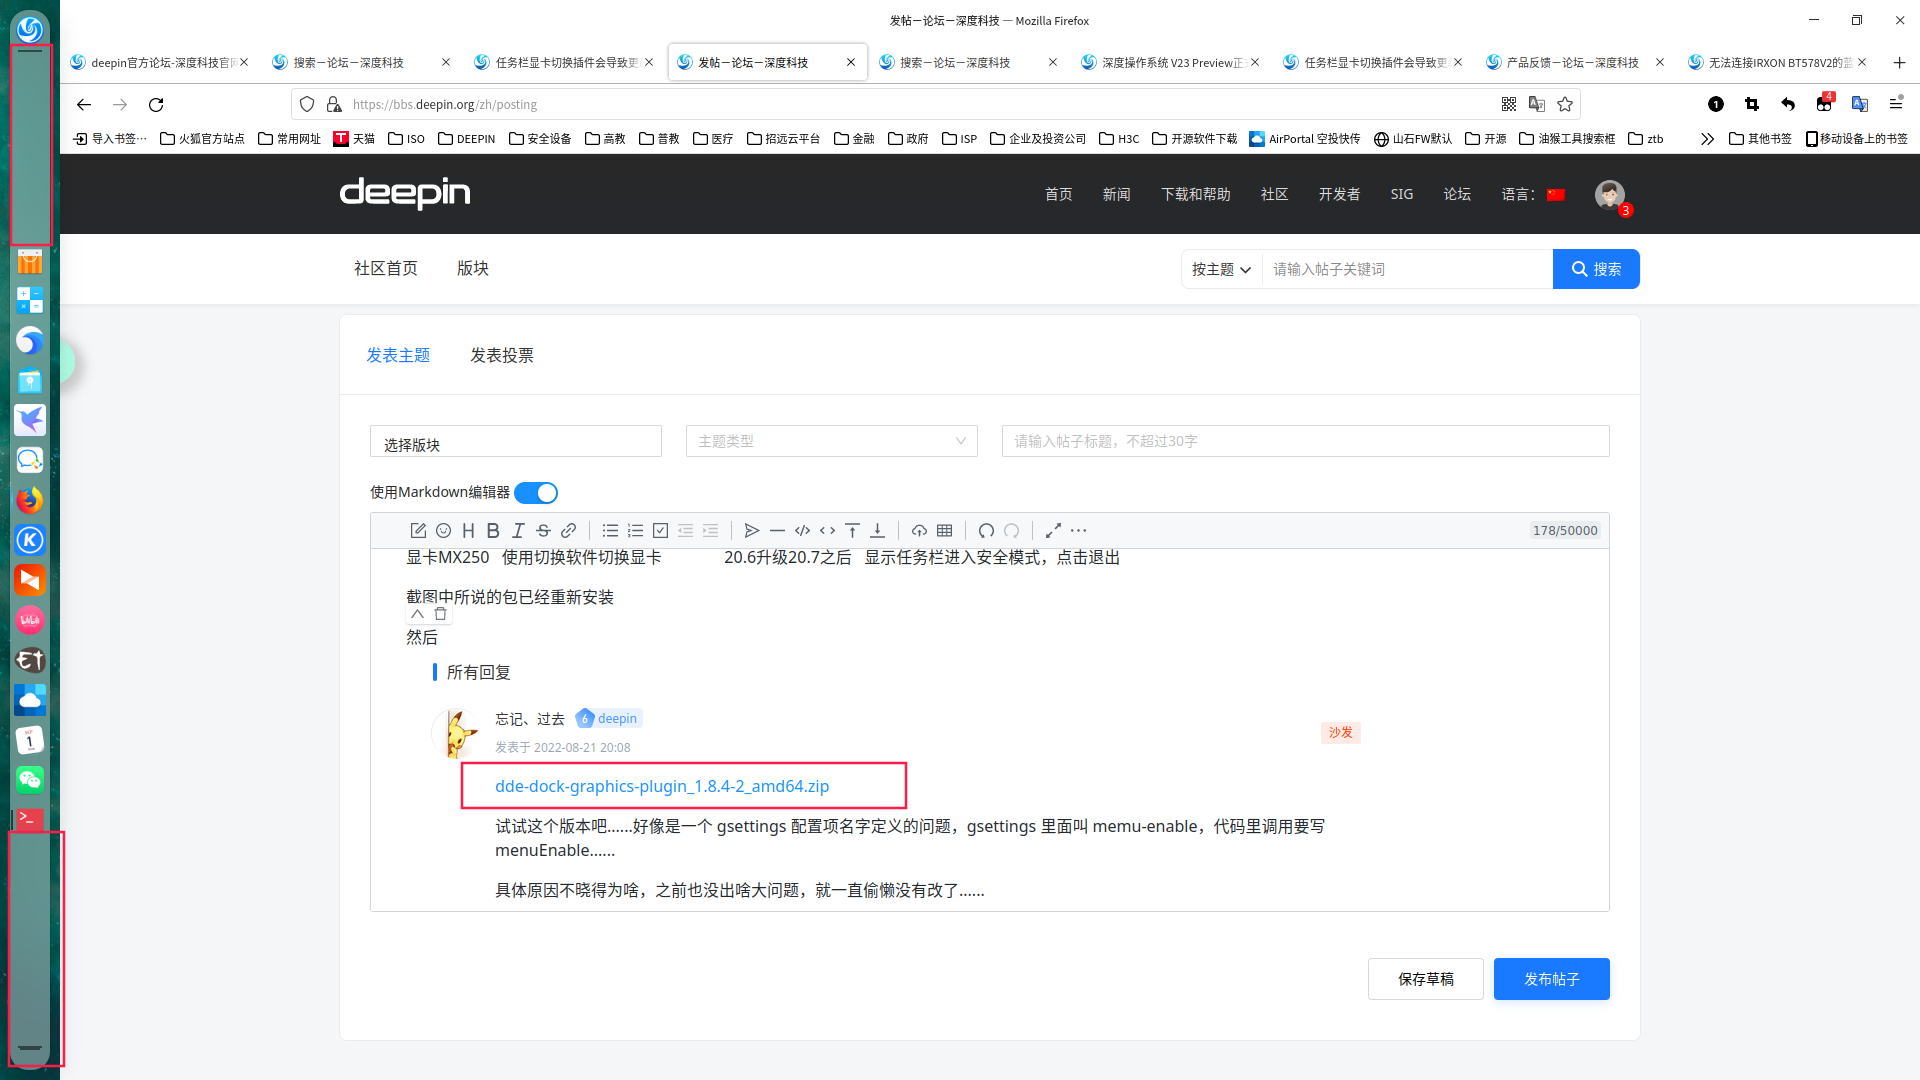1920x1080 pixels.
Task: Expand the editor's more options menu
Action: [x=1079, y=530]
